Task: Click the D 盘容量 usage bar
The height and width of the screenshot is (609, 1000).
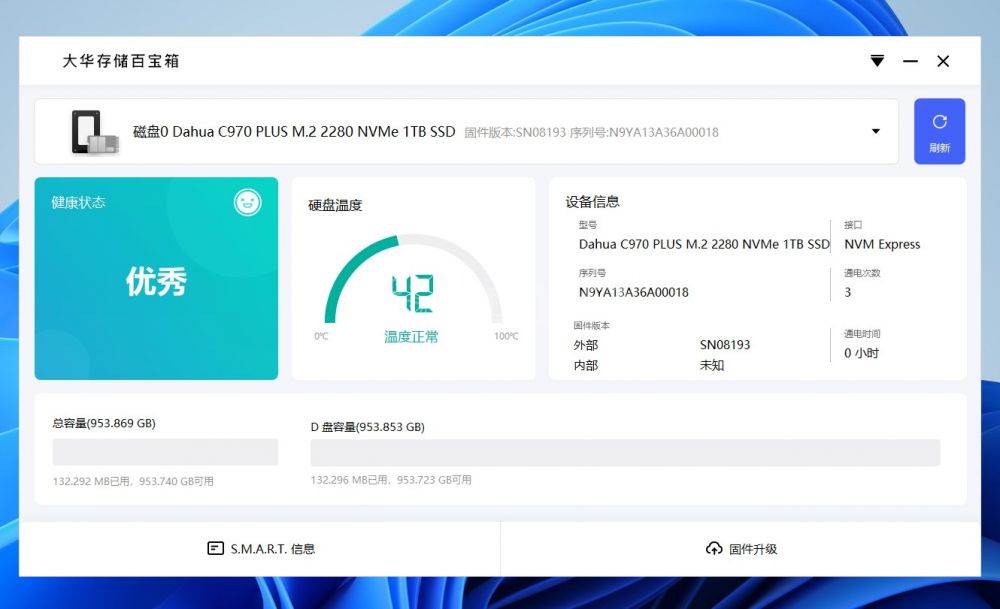Action: pos(625,453)
